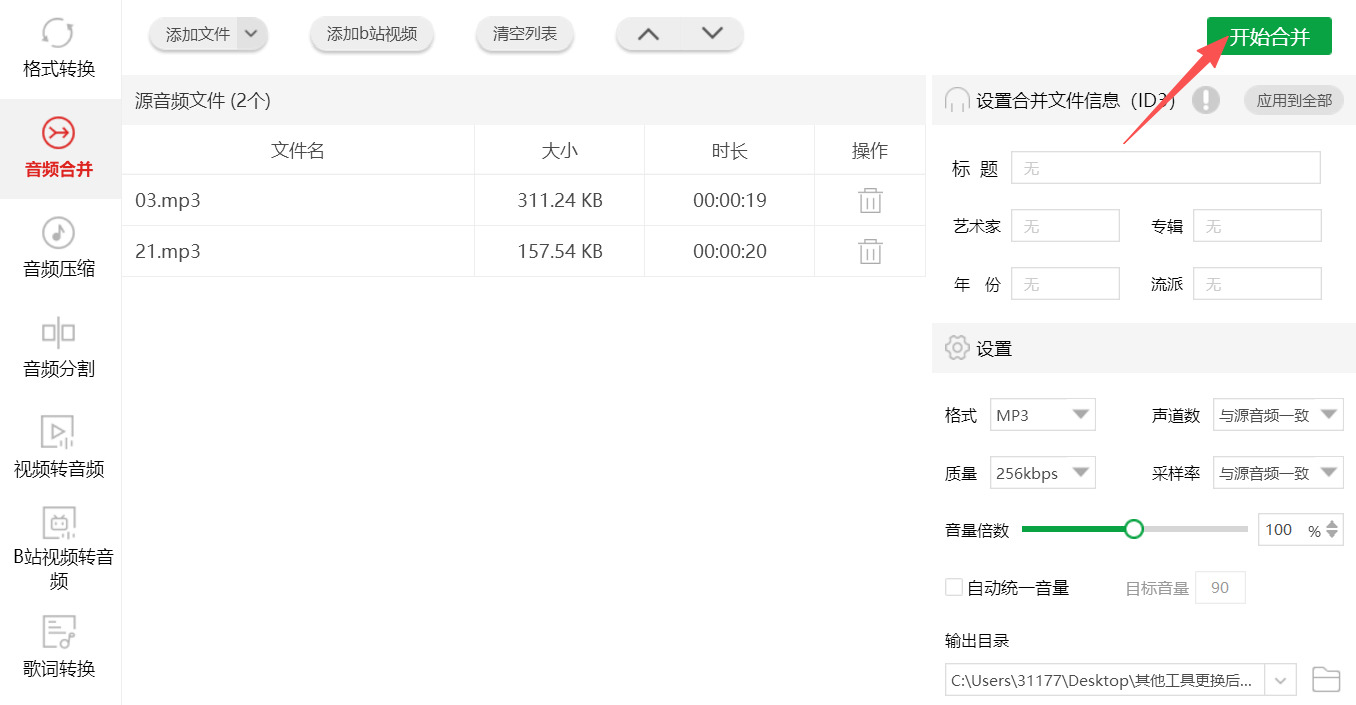1356x705 pixels.
Task: Expand the 添加文件 dropdown arrow
Action: coord(253,33)
